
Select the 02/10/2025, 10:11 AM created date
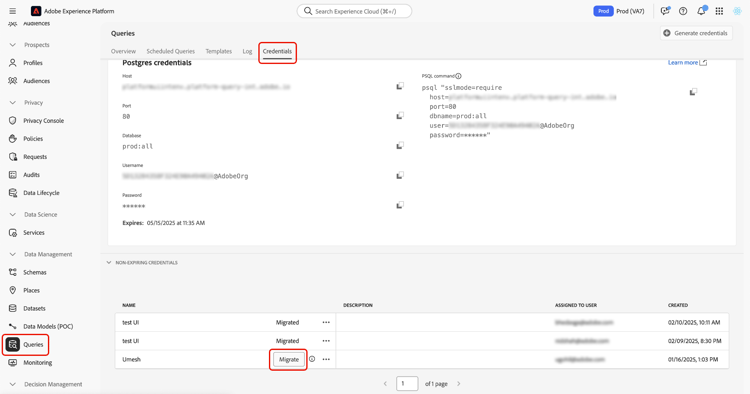[694, 323]
